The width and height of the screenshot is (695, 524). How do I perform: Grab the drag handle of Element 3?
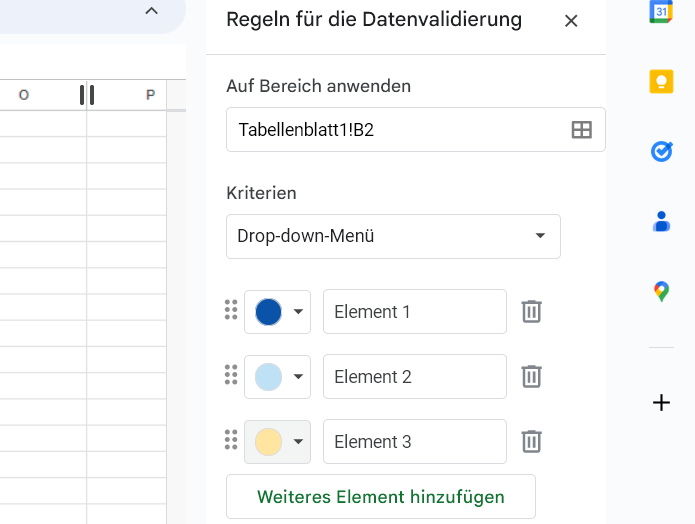231,439
